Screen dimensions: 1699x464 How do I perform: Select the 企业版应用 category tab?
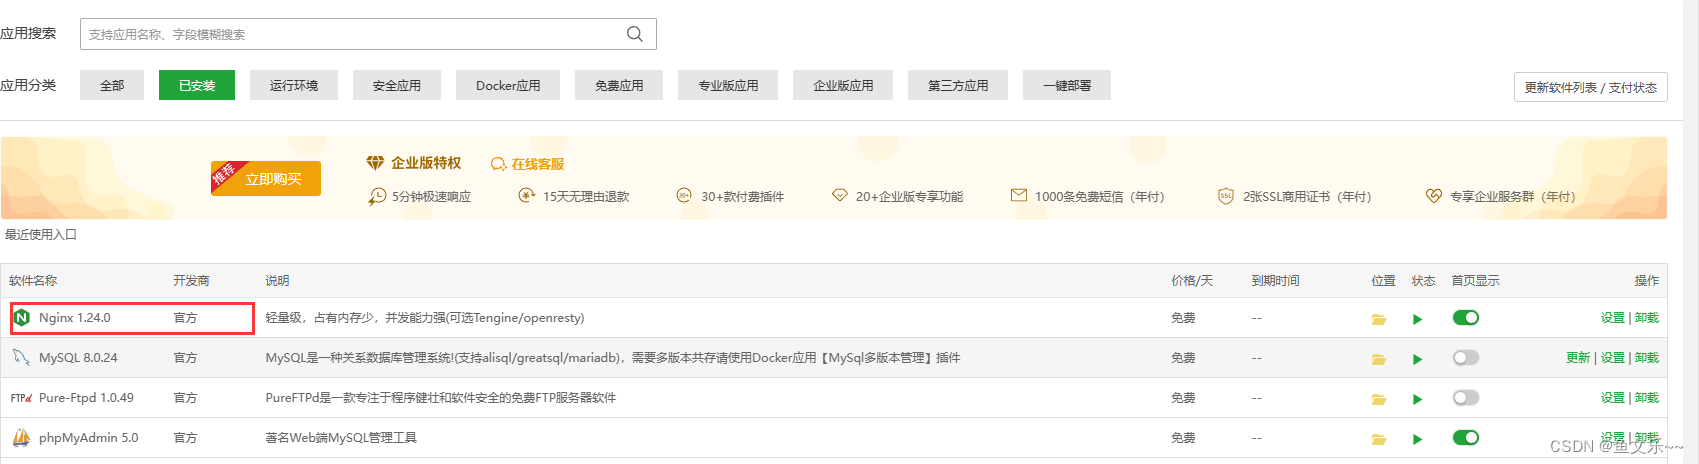(843, 85)
